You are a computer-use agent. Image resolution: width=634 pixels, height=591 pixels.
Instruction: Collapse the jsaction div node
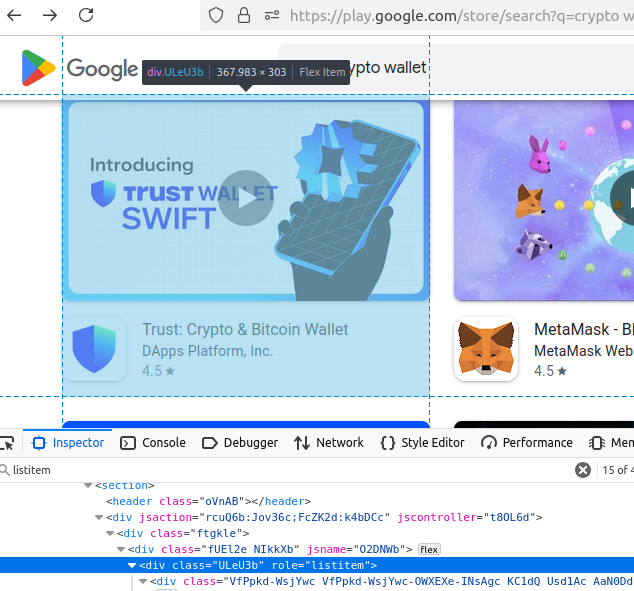(99, 517)
